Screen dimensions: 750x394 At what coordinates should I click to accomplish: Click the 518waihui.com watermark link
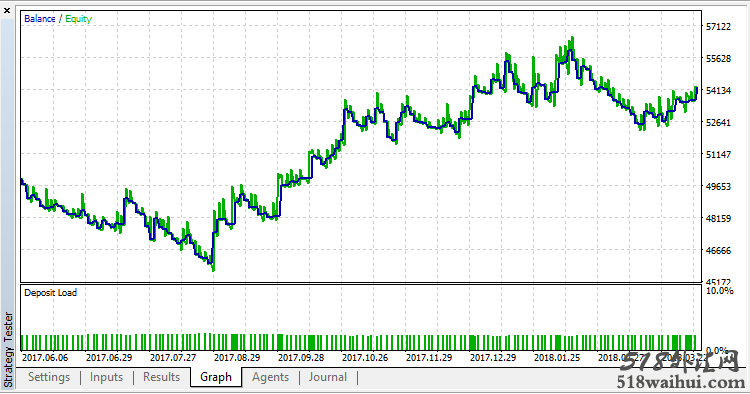coord(681,382)
